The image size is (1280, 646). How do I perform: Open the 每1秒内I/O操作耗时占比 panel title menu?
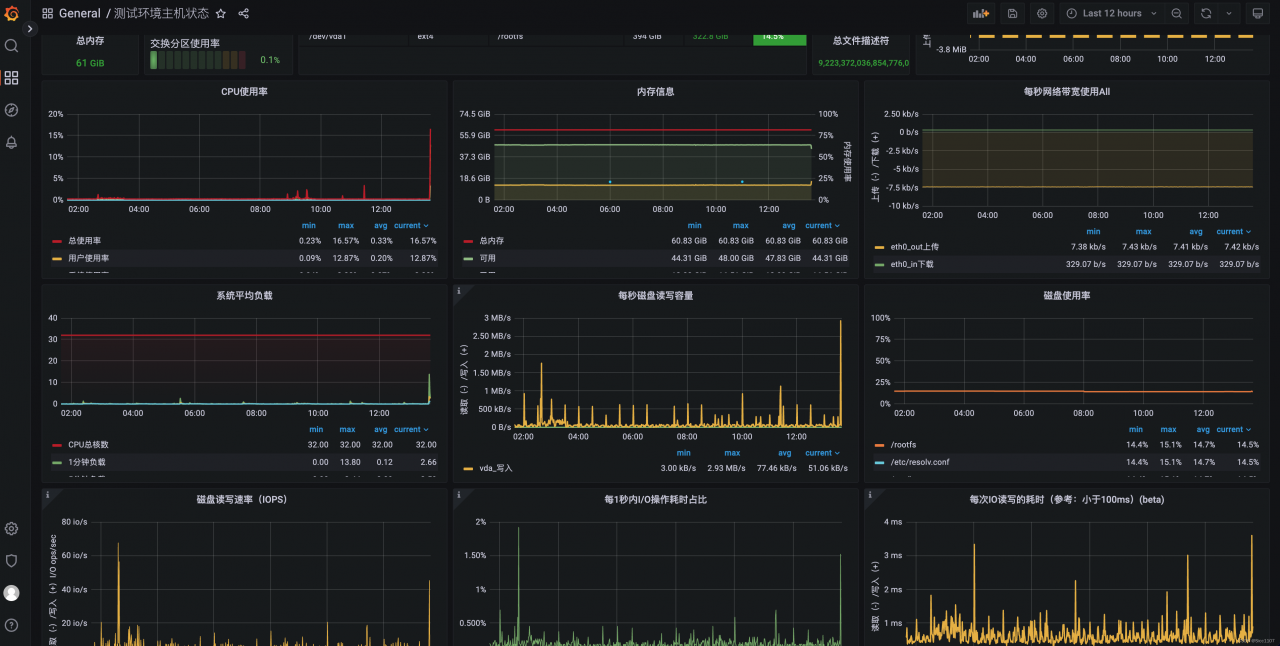click(x=656, y=499)
